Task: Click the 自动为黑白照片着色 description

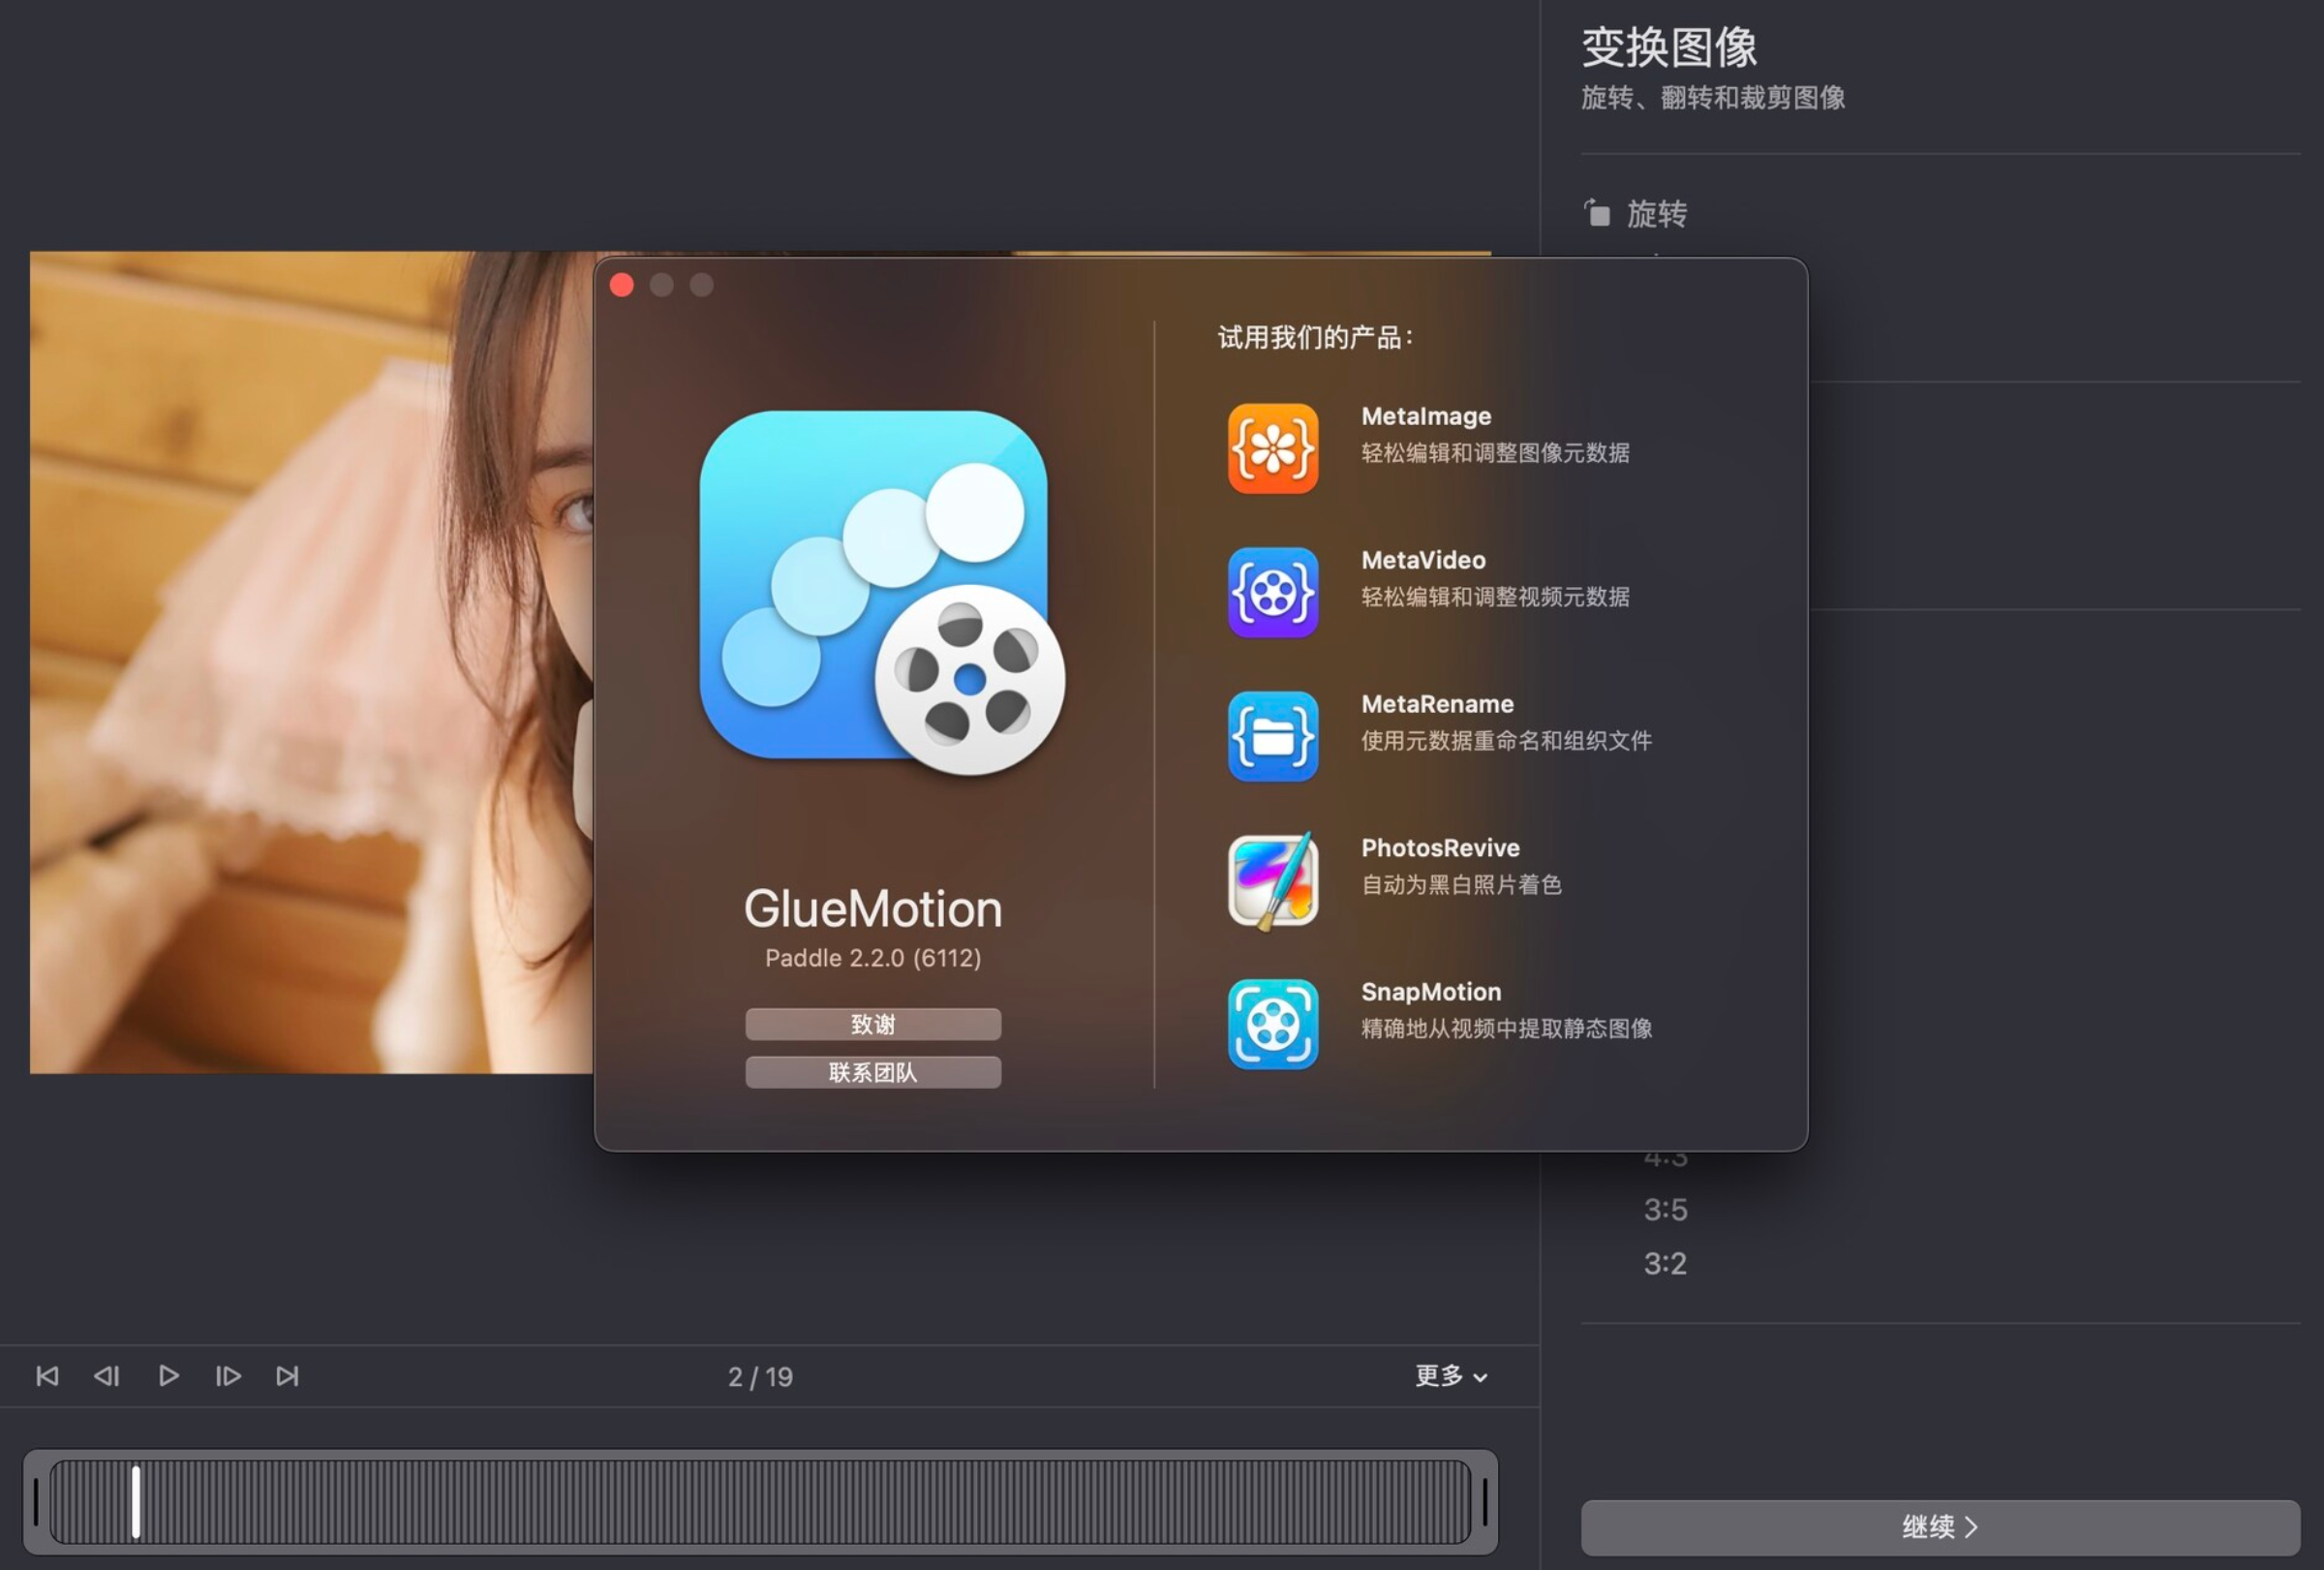Action: 1461,885
